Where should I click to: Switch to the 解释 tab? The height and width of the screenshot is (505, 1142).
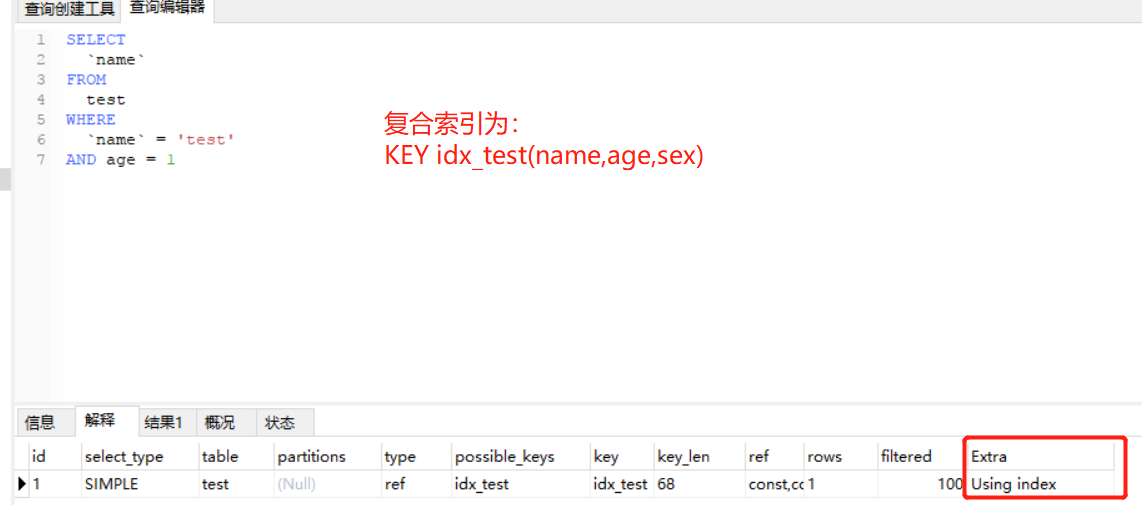click(100, 421)
